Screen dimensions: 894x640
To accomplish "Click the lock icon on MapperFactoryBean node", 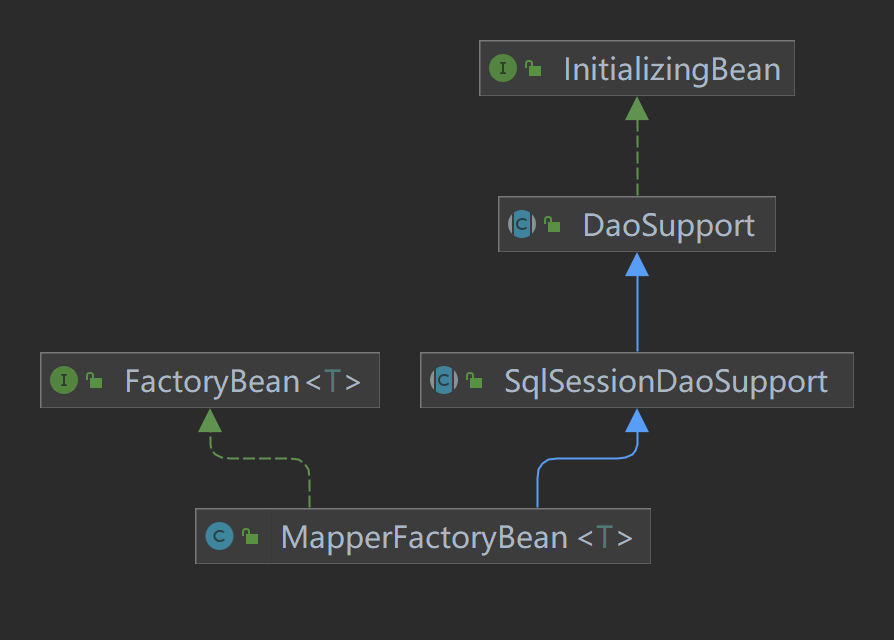I will [250, 537].
